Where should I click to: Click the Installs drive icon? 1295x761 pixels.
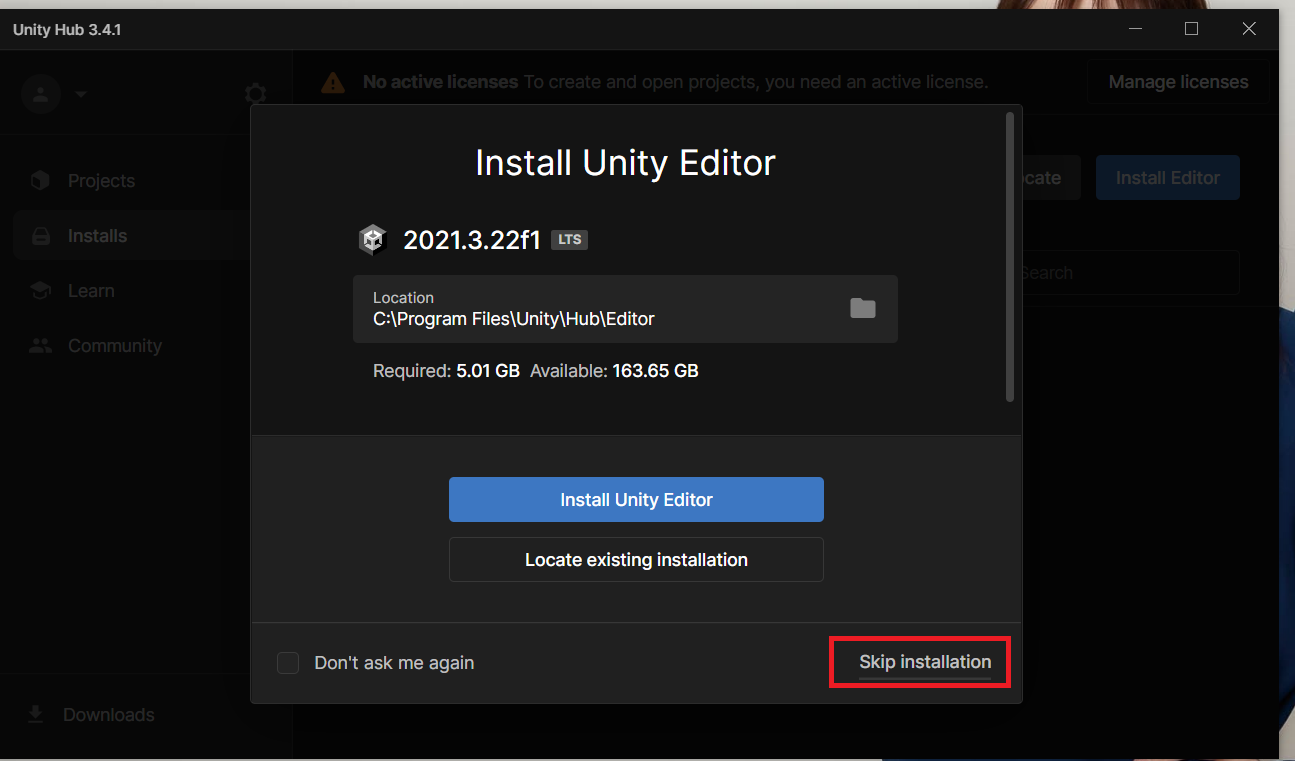coord(40,236)
